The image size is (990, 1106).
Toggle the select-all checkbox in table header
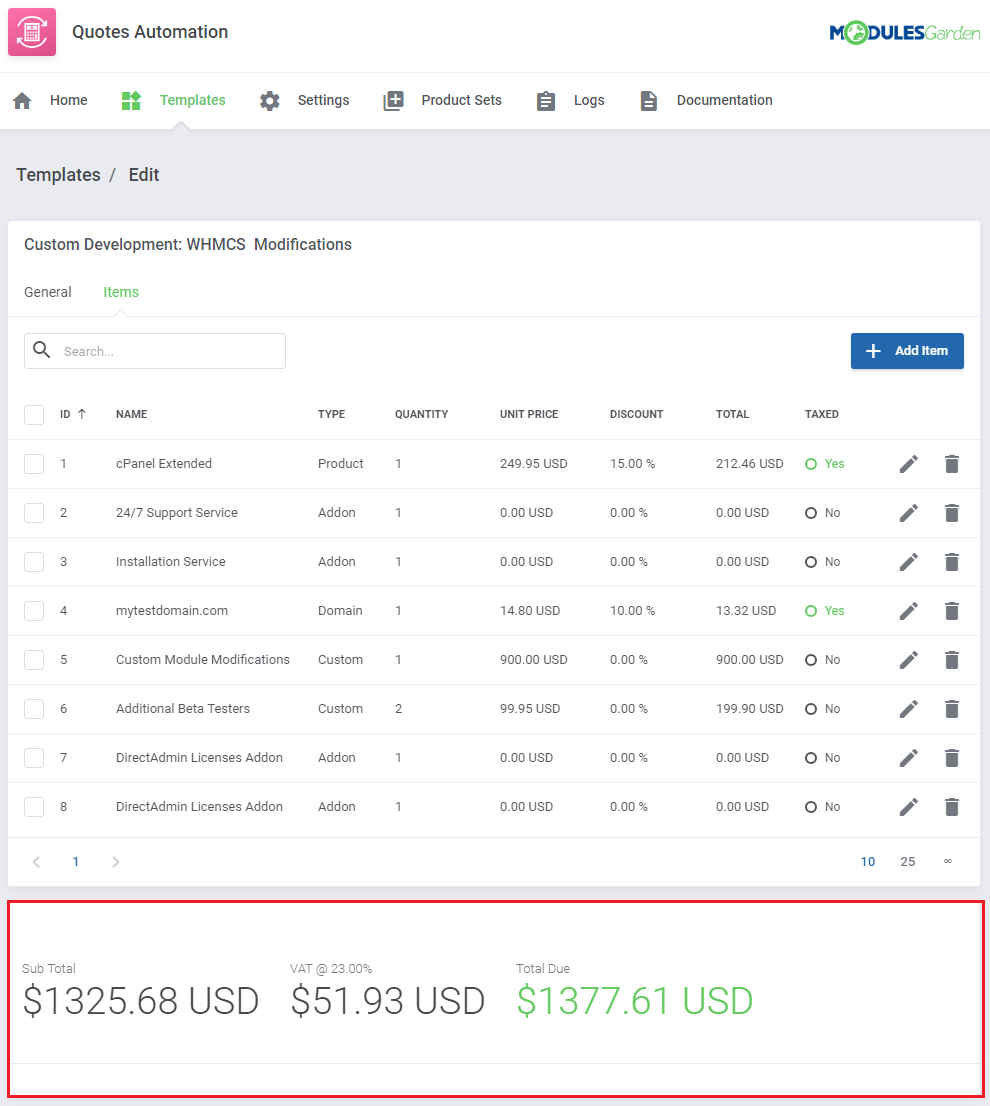tap(34, 415)
